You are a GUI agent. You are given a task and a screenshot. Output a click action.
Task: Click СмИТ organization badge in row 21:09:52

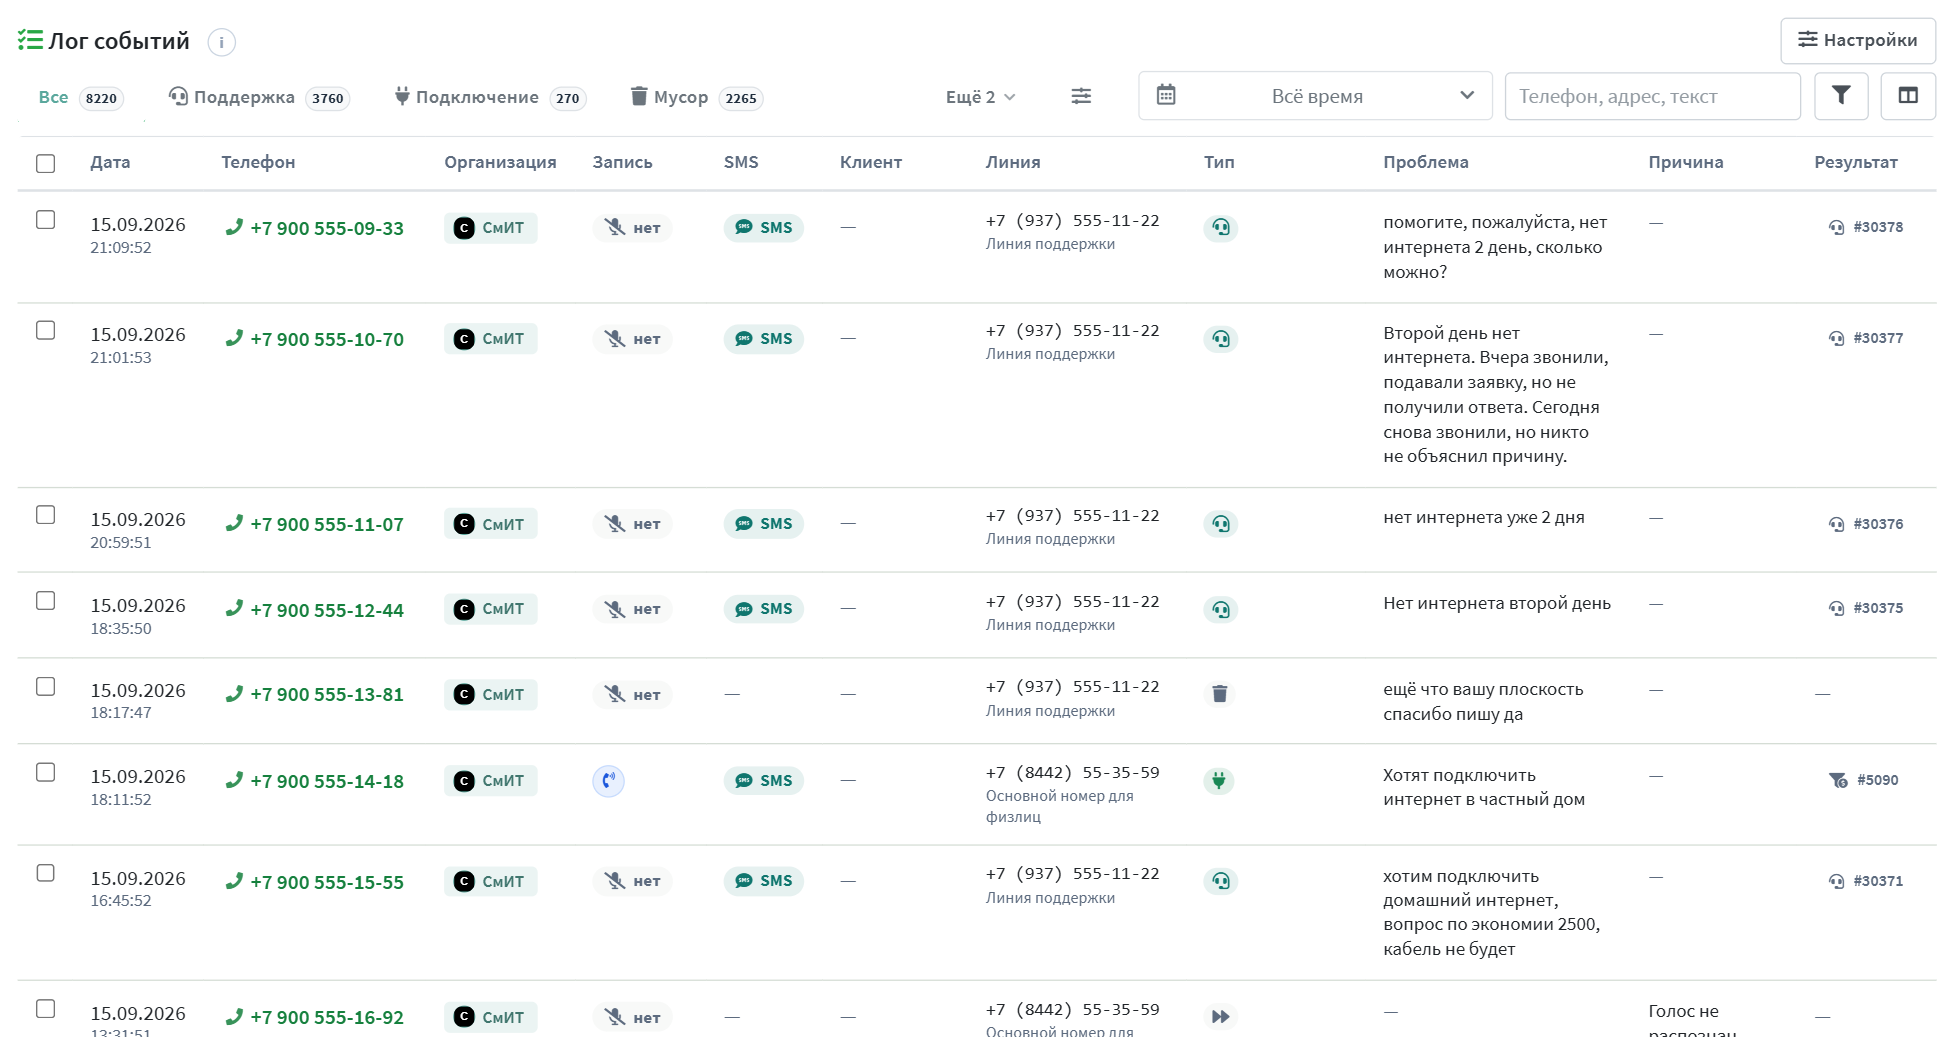click(x=491, y=228)
